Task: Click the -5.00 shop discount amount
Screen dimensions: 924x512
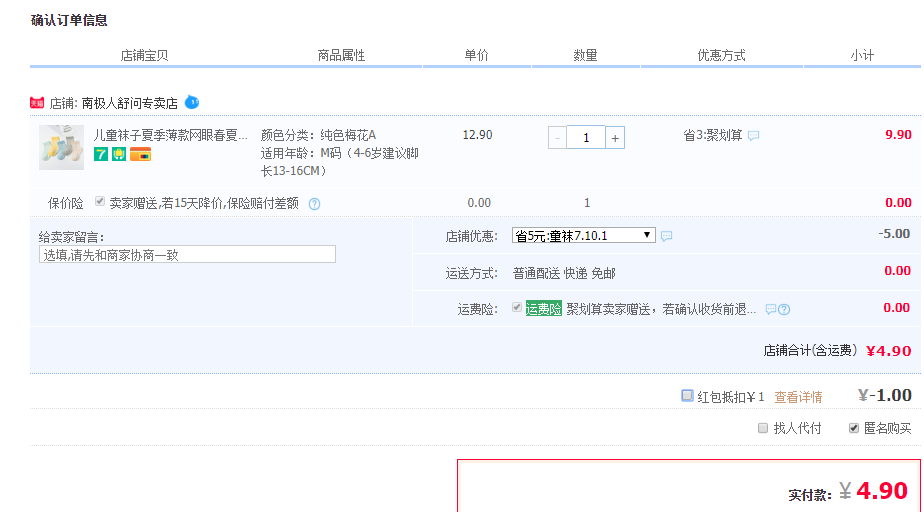Action: pos(894,234)
